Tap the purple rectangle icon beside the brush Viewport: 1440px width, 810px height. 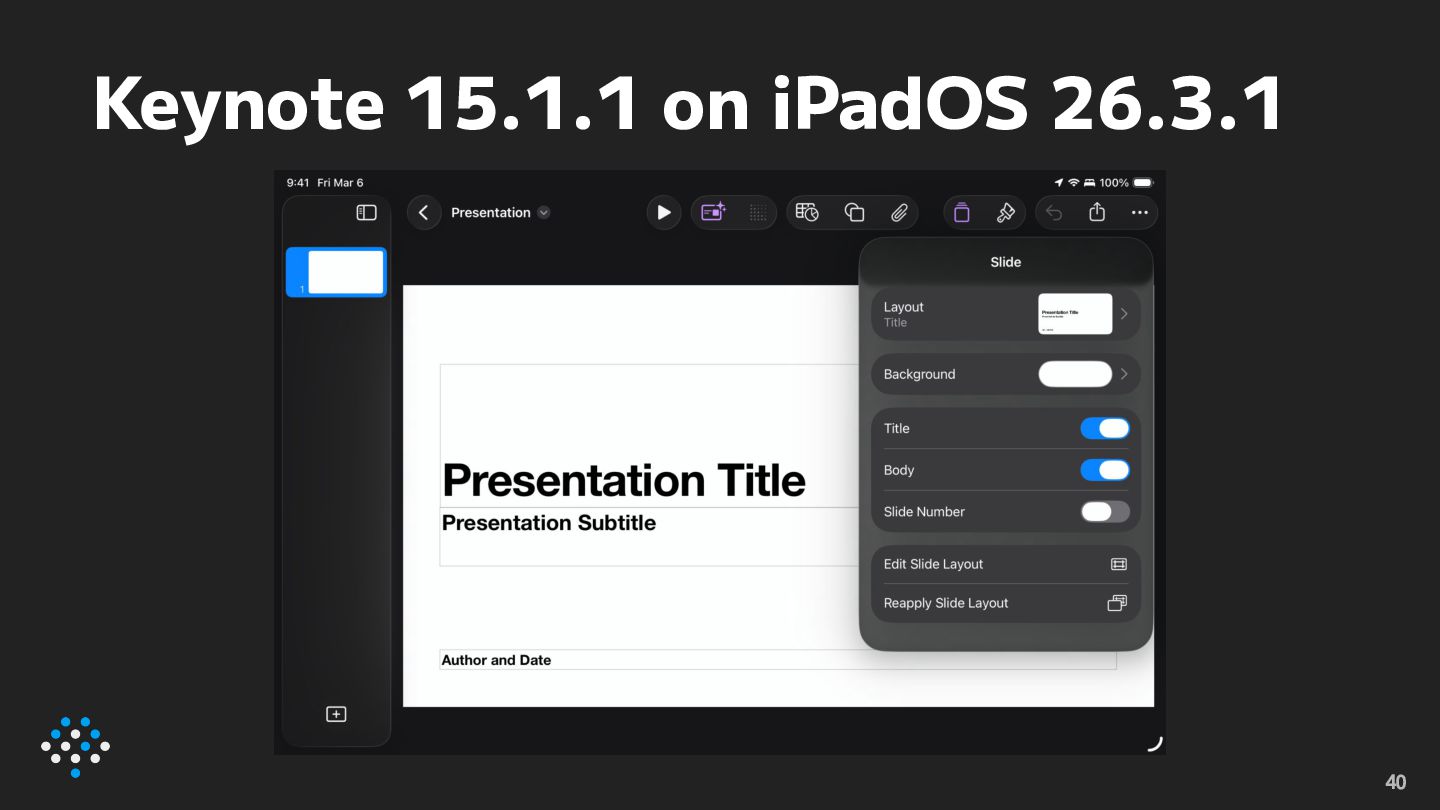click(x=962, y=213)
